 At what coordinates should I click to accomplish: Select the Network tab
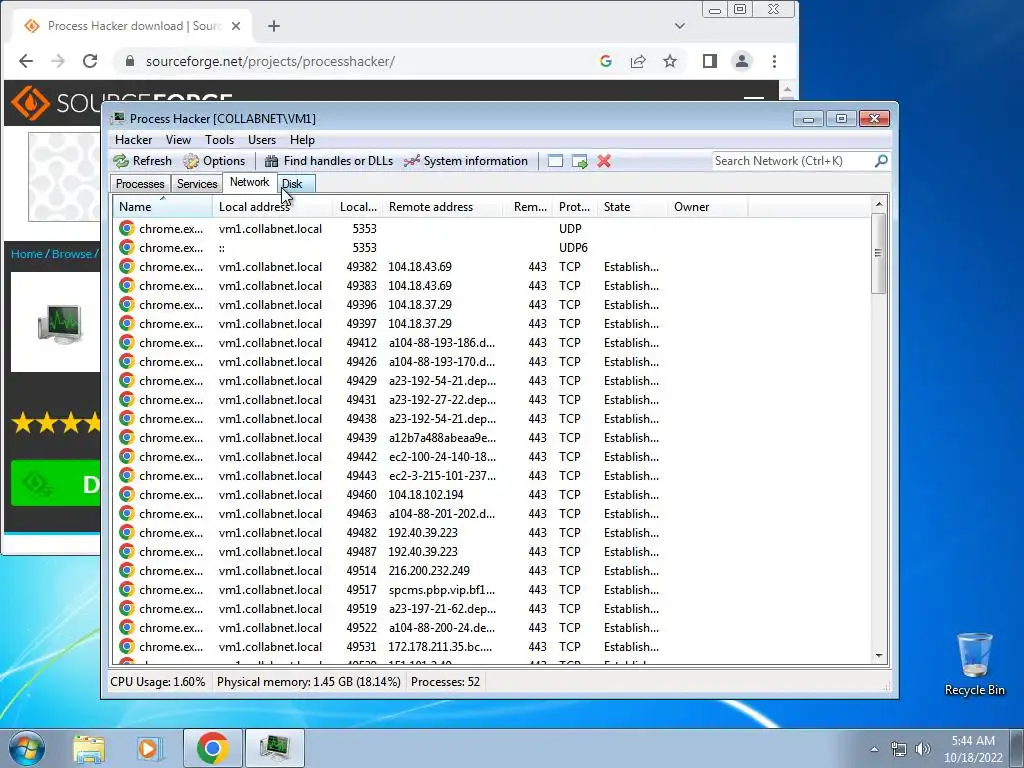click(x=249, y=182)
